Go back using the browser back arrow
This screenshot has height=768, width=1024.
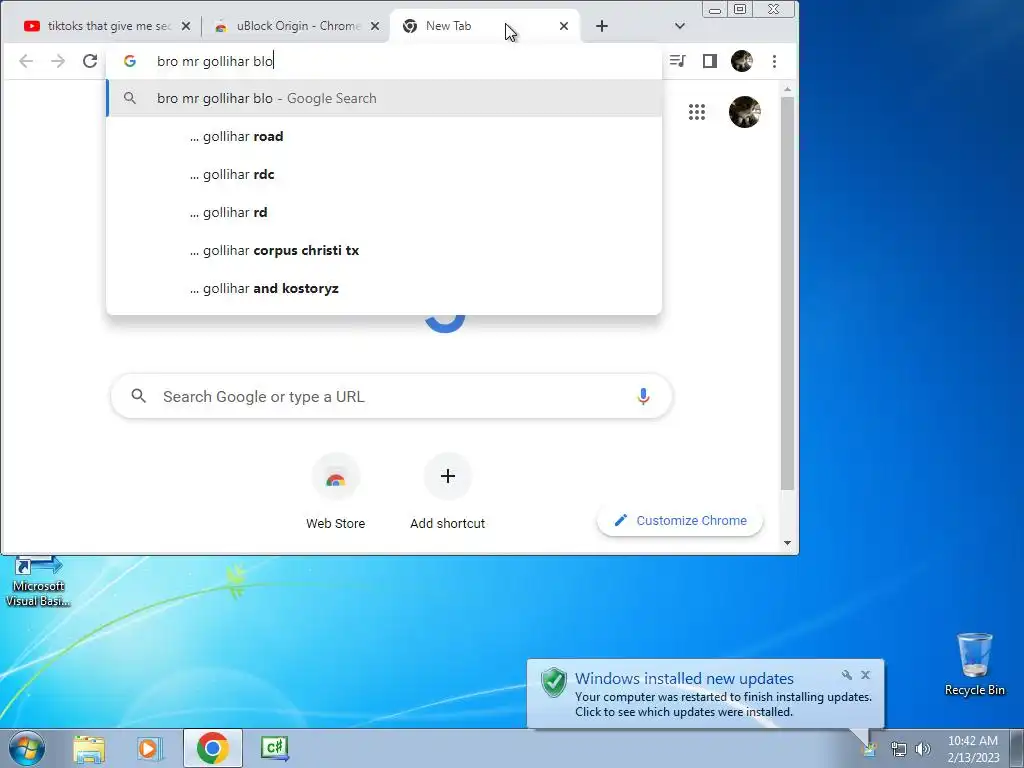25,61
